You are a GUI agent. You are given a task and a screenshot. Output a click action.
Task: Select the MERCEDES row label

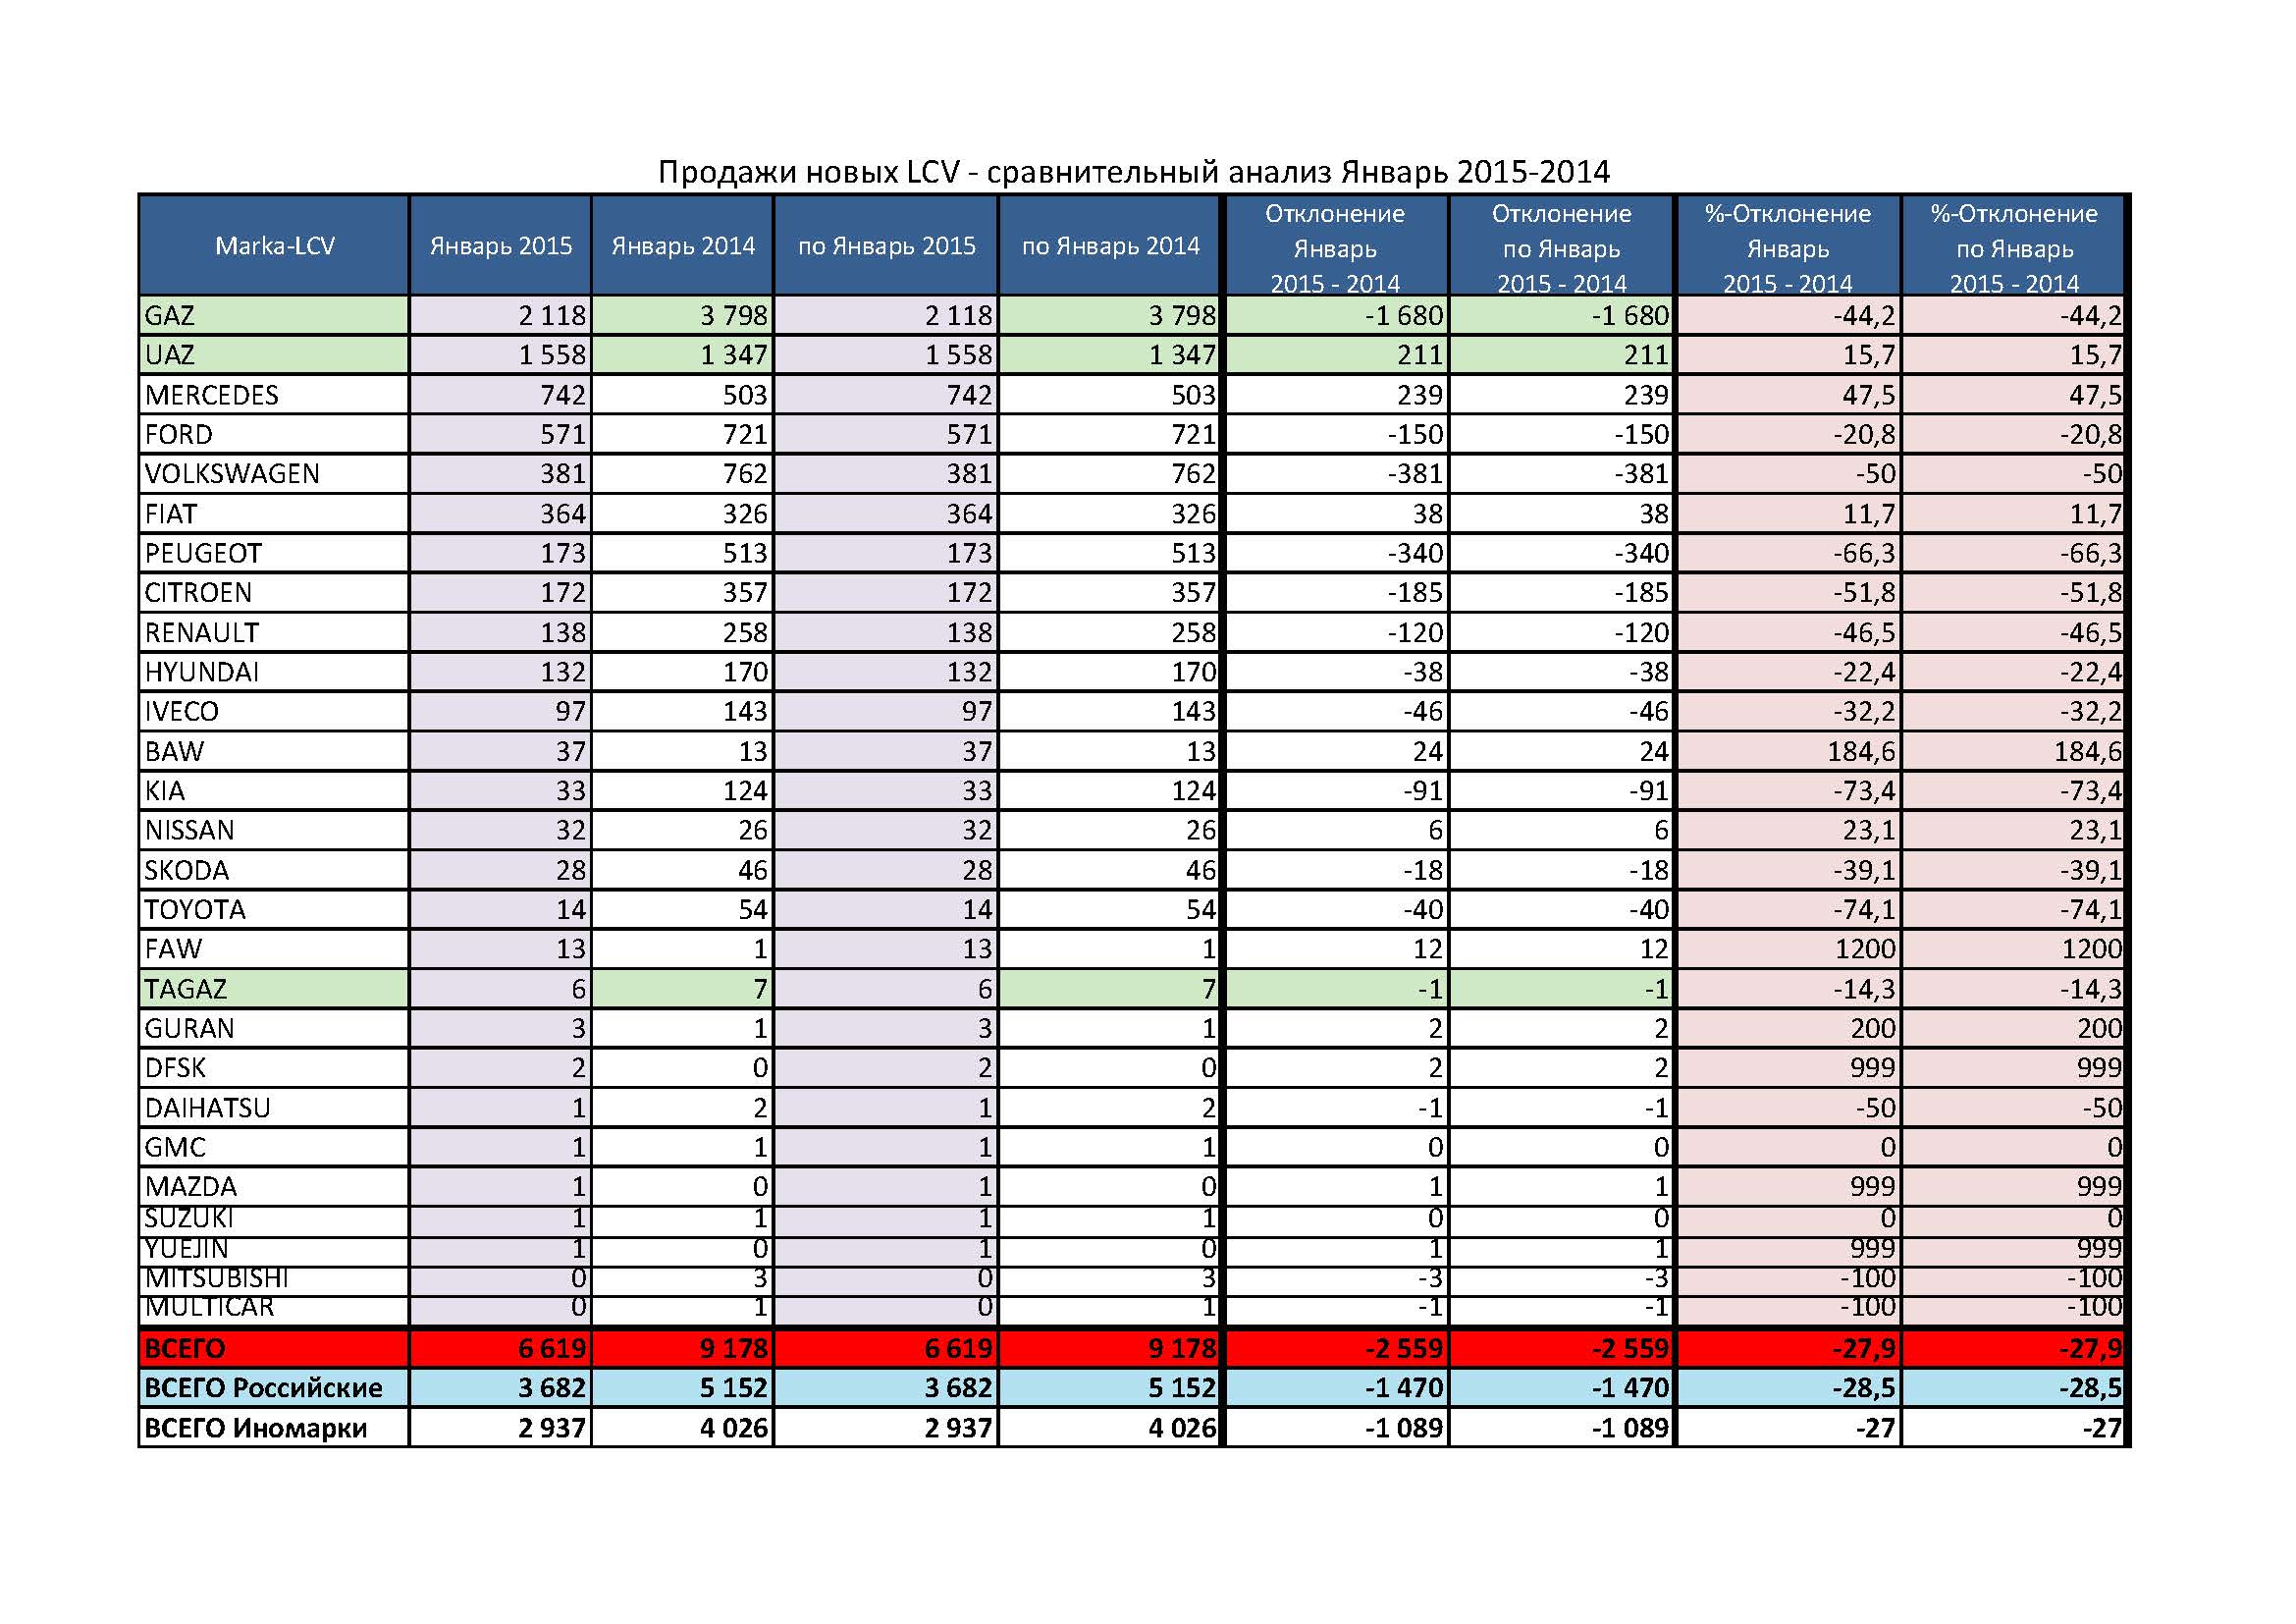211,395
